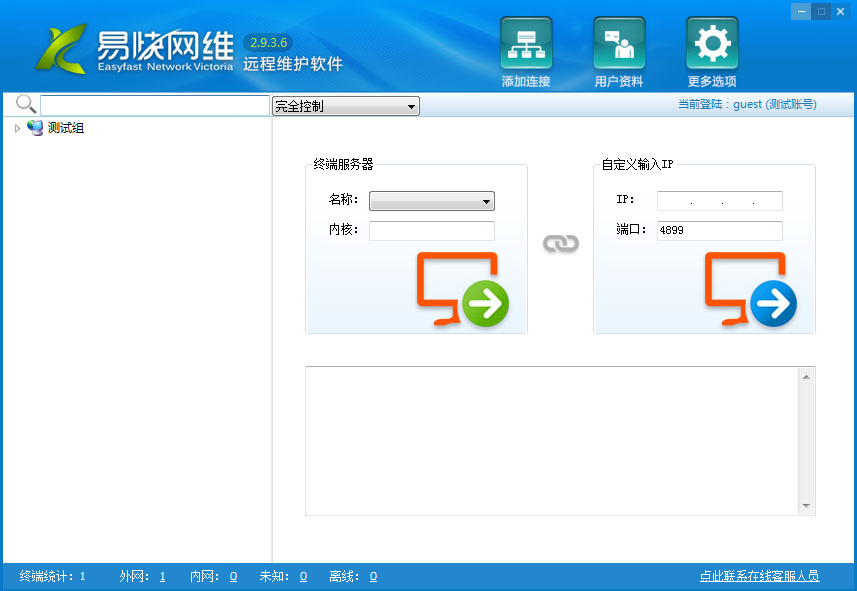Click the 内核 input field
Screen dimensions: 857x591
point(432,231)
